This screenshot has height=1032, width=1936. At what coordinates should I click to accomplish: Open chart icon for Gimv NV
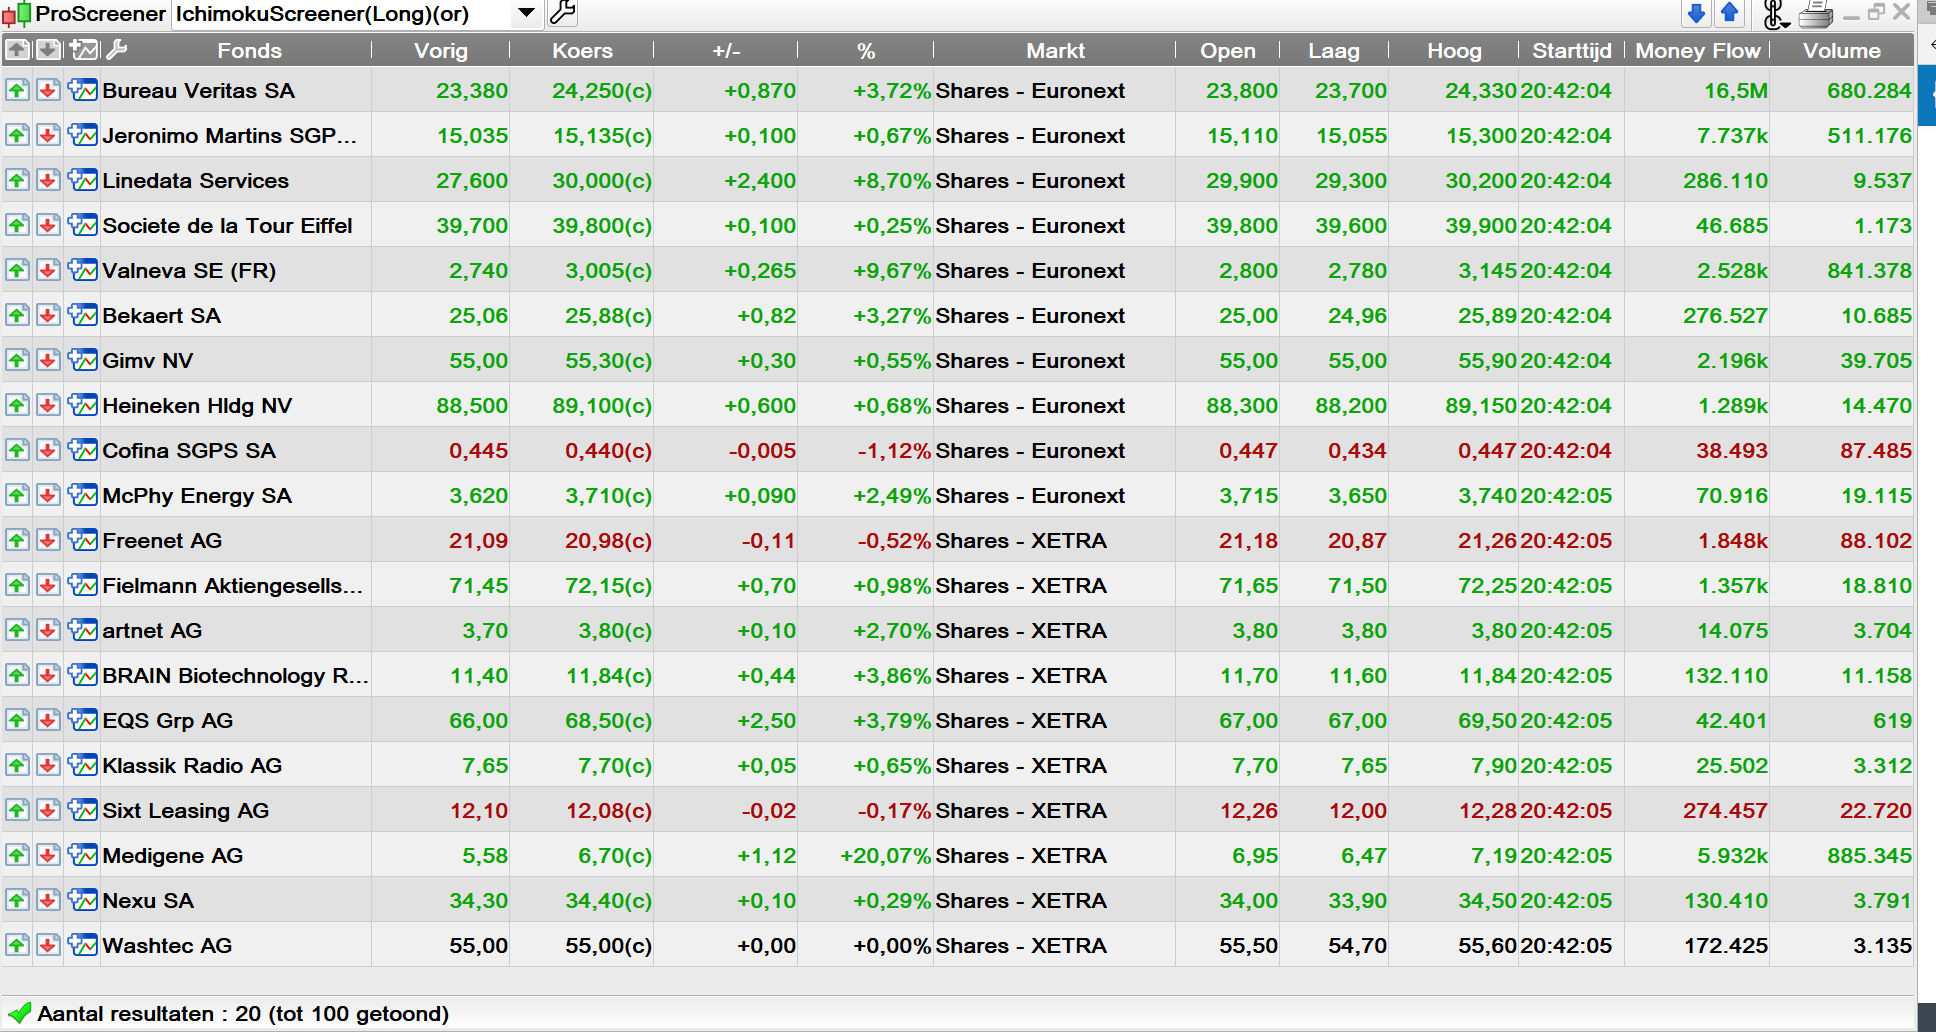83,360
